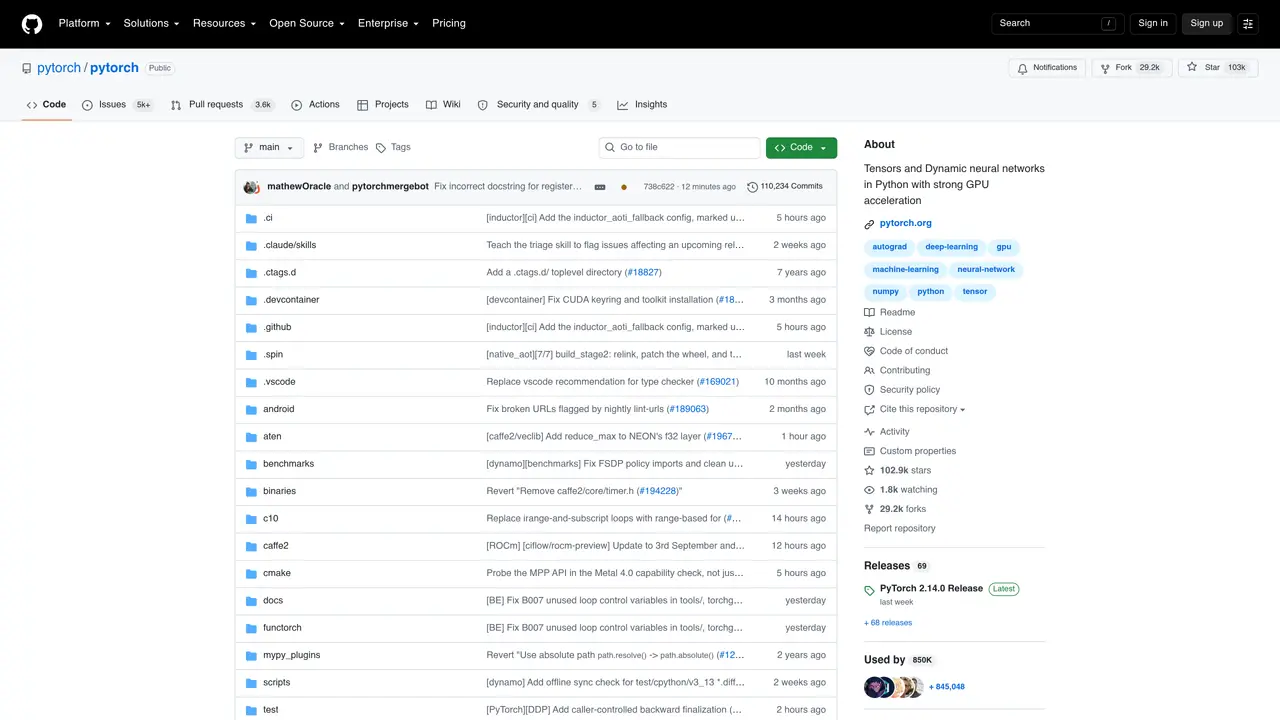Open the Insights tab
The height and width of the screenshot is (720, 1280).
(642, 105)
